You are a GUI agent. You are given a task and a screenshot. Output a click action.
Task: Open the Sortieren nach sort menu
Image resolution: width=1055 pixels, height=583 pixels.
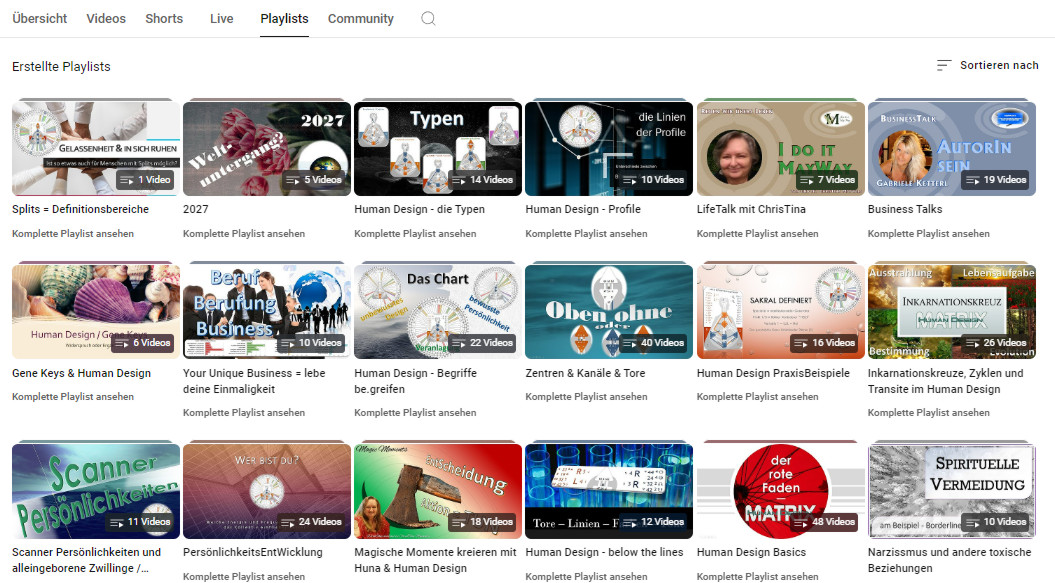(x=987, y=65)
